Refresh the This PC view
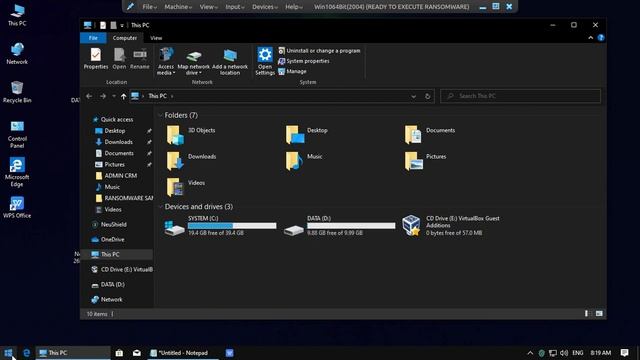The height and width of the screenshot is (360, 640). (427, 96)
